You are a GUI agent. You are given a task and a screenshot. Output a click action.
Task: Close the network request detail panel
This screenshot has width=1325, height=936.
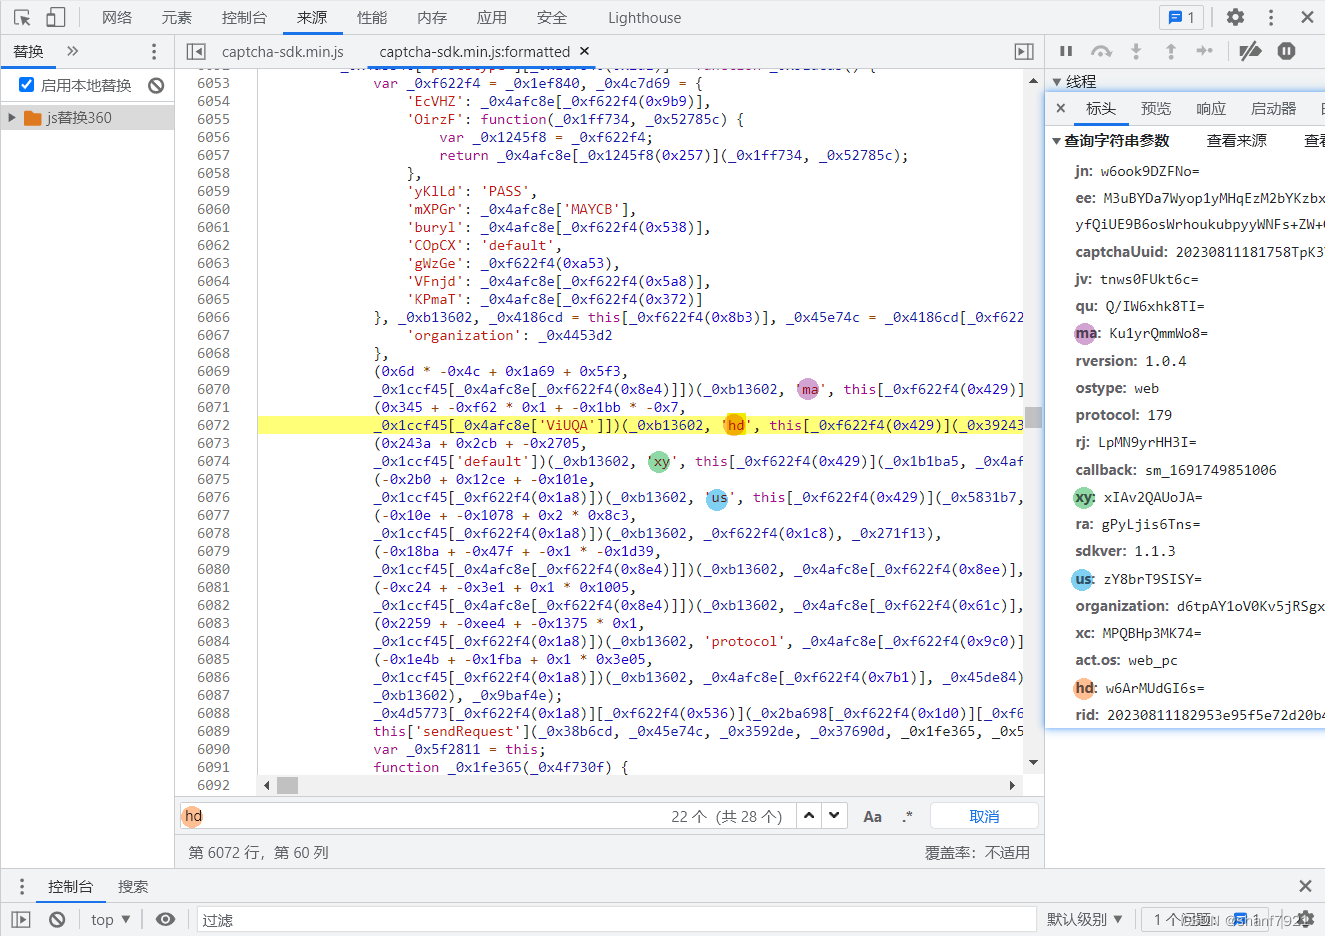coord(1061,108)
